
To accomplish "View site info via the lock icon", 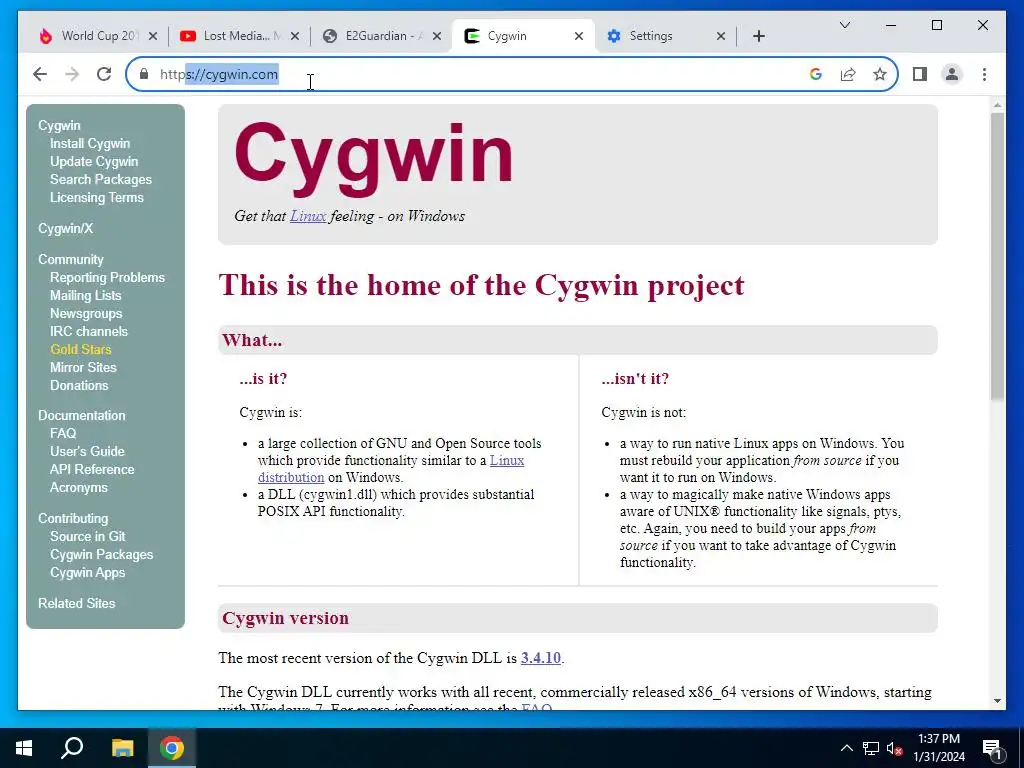I will (144, 74).
